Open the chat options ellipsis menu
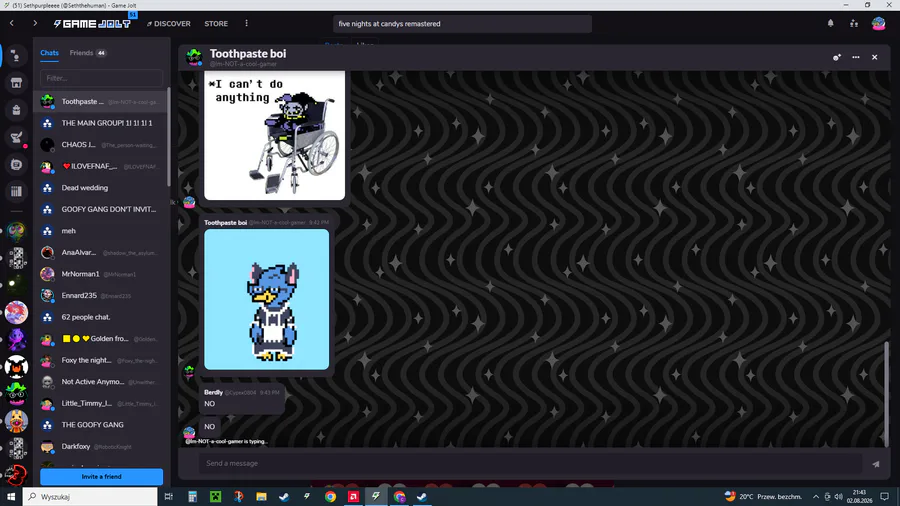The width and height of the screenshot is (900, 506). pos(856,57)
